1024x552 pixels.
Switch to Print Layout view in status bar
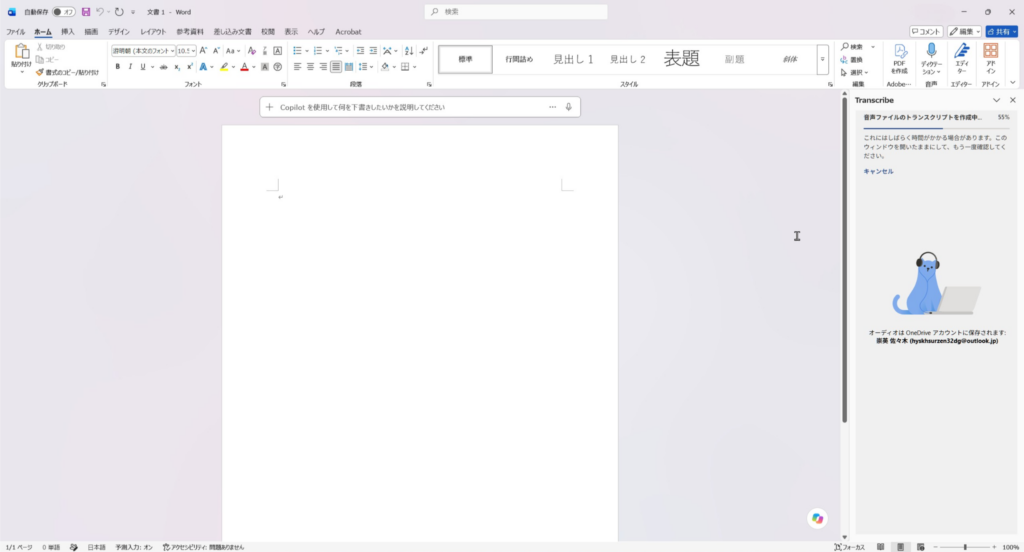pyautogui.click(x=901, y=547)
